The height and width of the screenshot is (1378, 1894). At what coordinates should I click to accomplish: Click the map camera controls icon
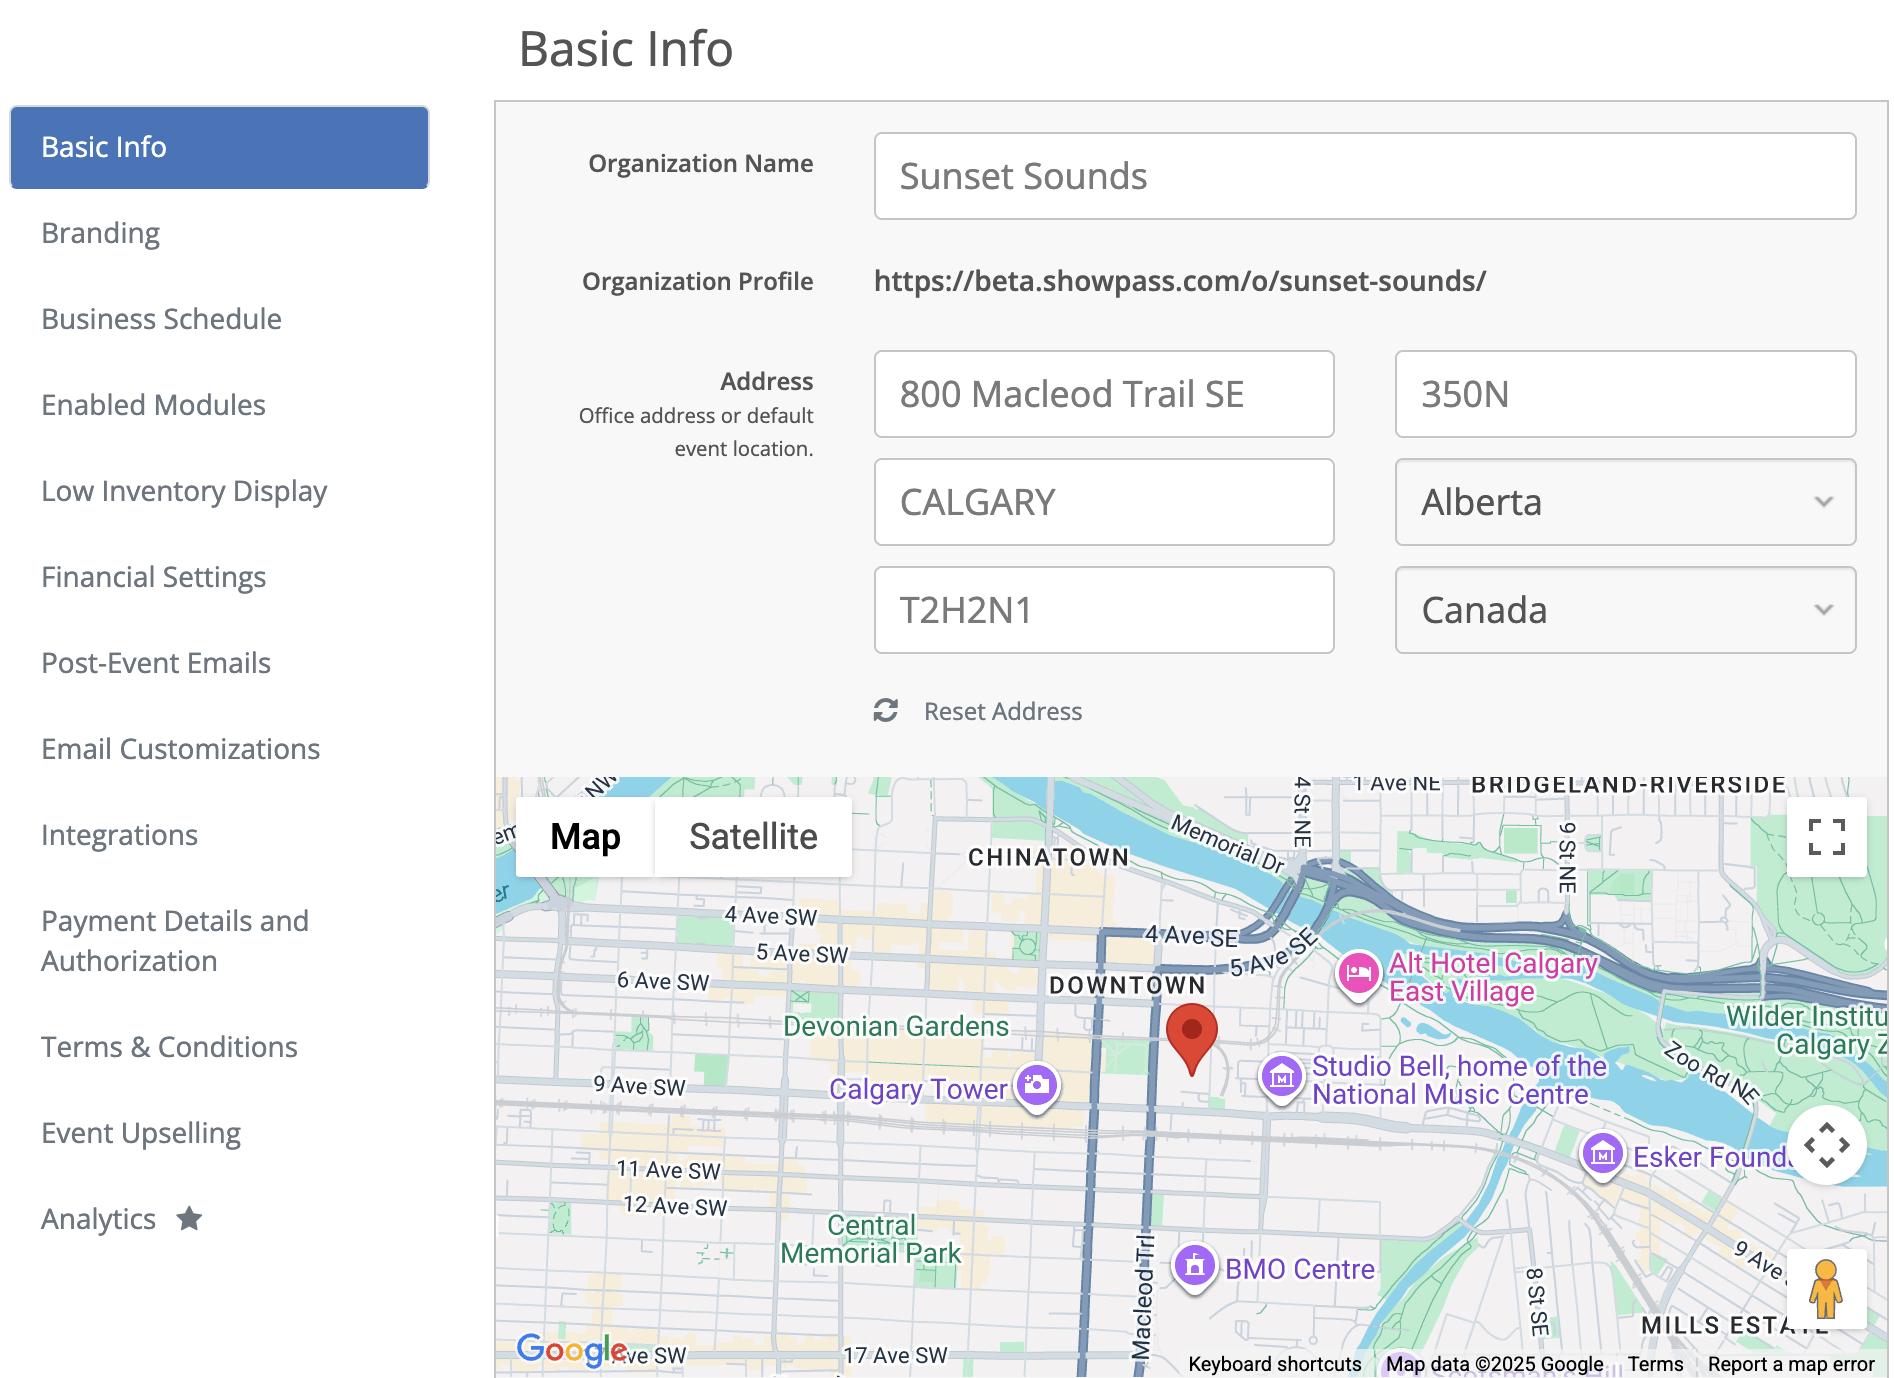coord(1826,1145)
